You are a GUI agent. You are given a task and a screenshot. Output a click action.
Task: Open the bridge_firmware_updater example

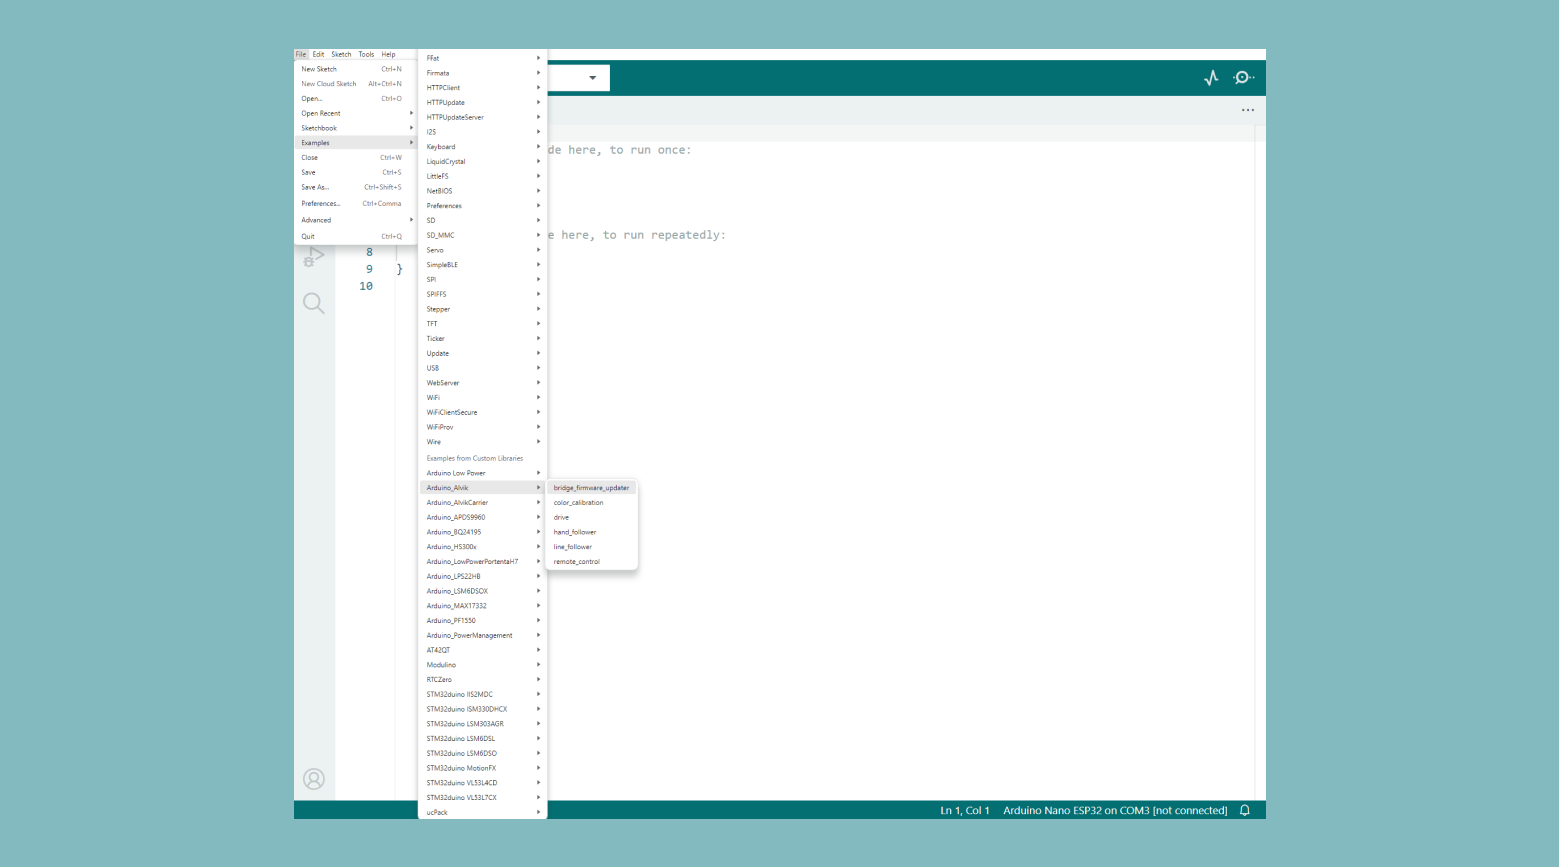[x=592, y=488]
